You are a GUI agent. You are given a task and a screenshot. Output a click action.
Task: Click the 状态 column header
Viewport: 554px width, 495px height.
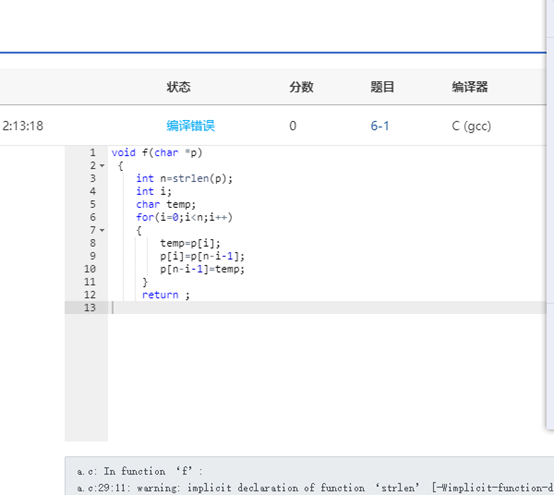(179, 87)
